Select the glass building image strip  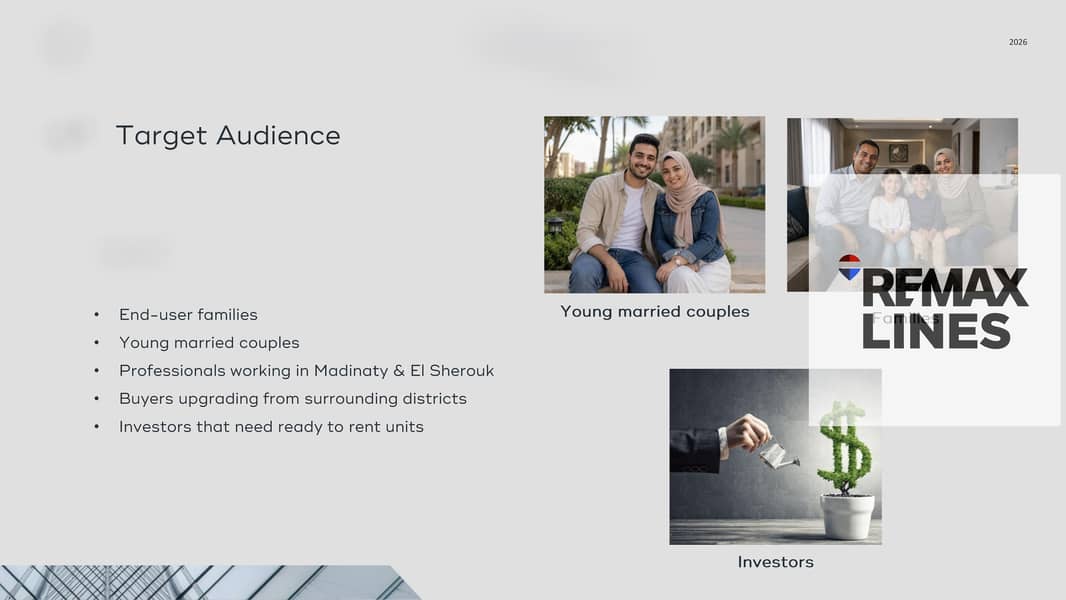click(x=211, y=582)
